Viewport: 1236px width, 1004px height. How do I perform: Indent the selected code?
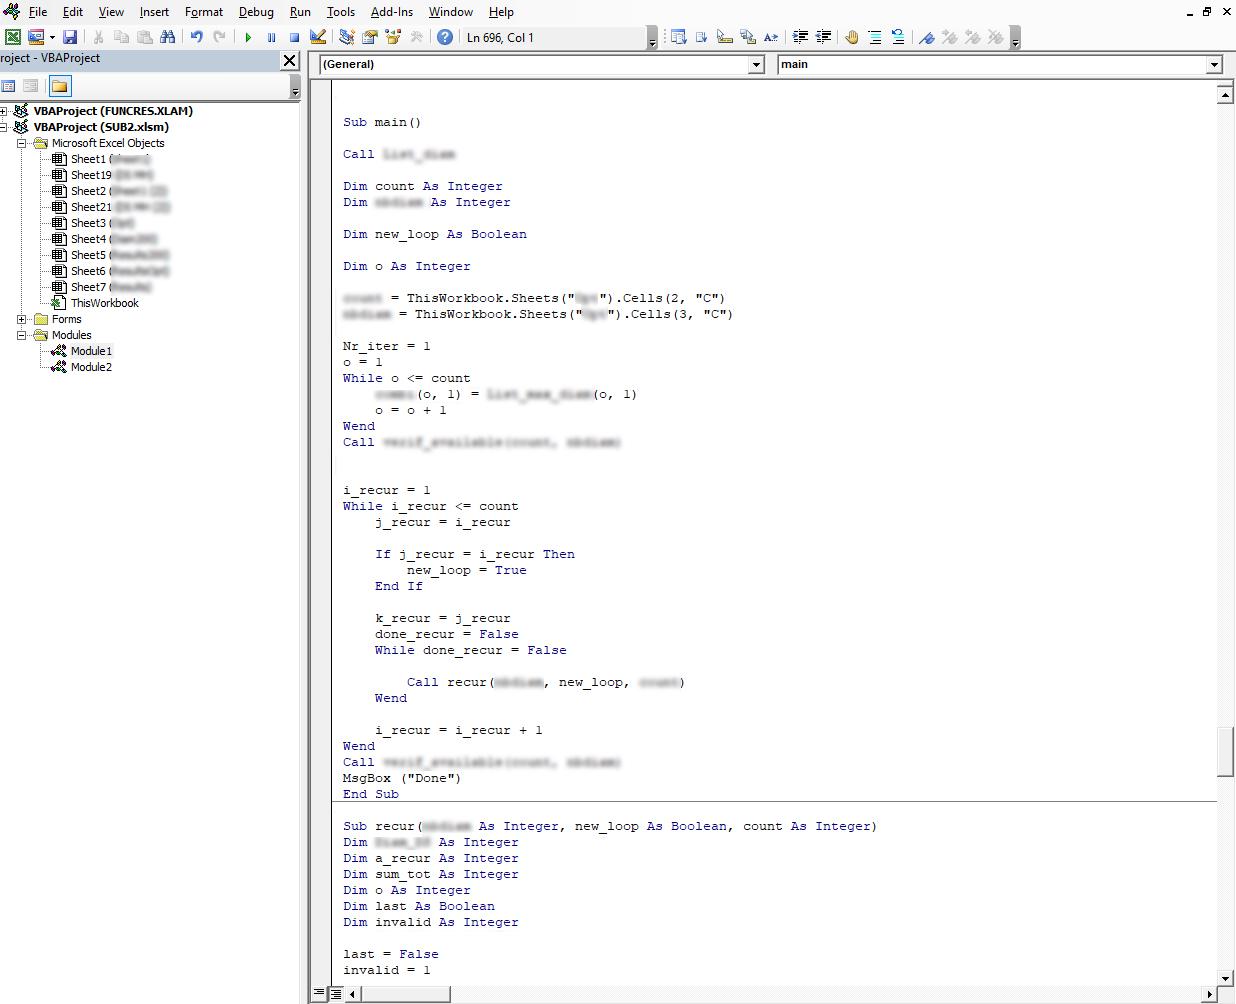pos(800,37)
